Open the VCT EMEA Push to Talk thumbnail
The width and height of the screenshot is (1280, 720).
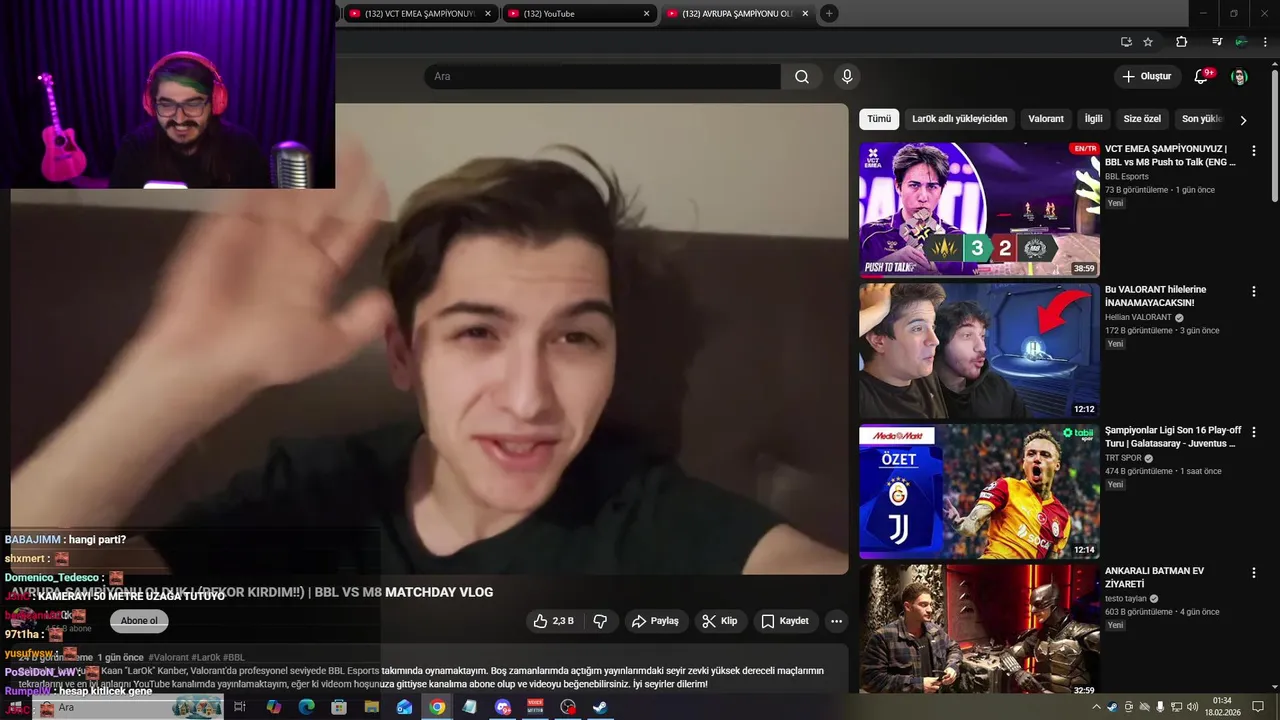[x=979, y=209]
